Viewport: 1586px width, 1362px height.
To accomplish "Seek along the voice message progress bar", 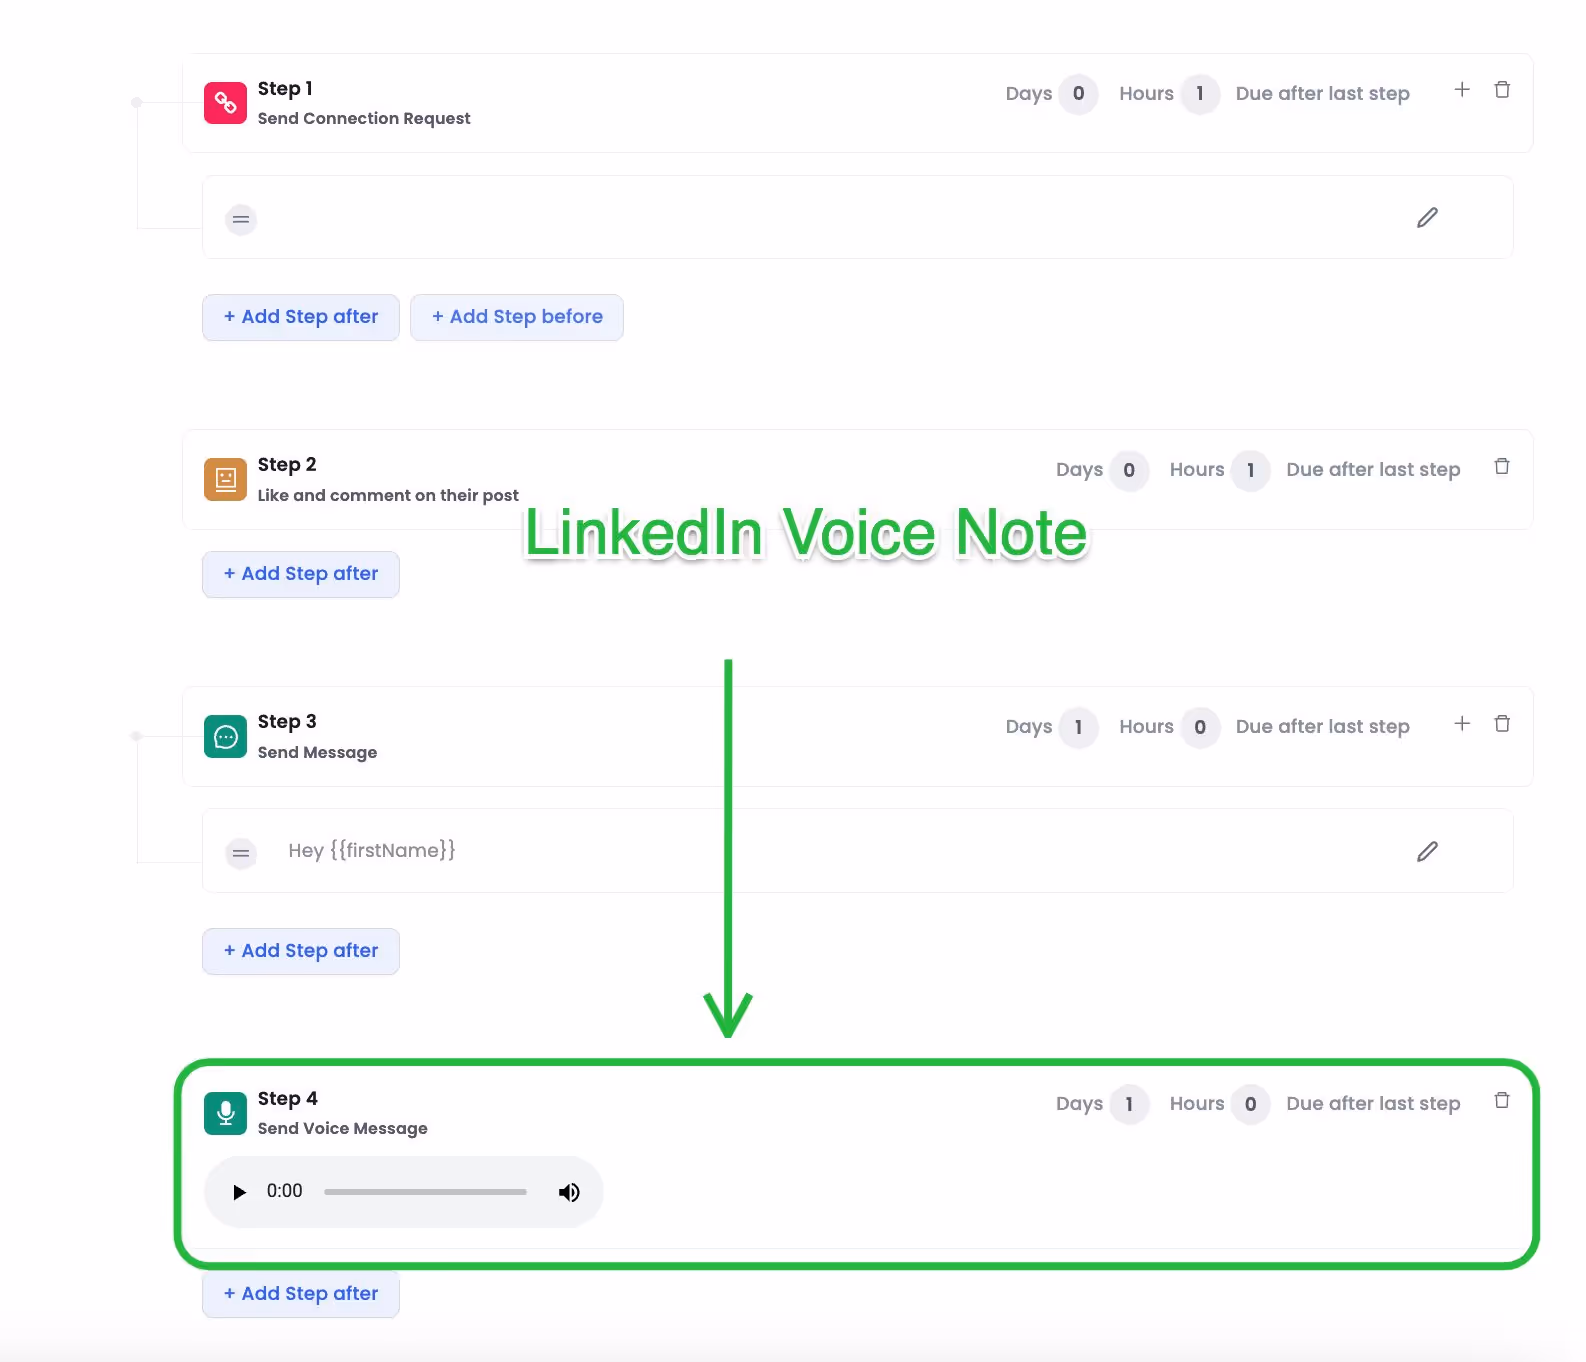I will [x=425, y=1192].
